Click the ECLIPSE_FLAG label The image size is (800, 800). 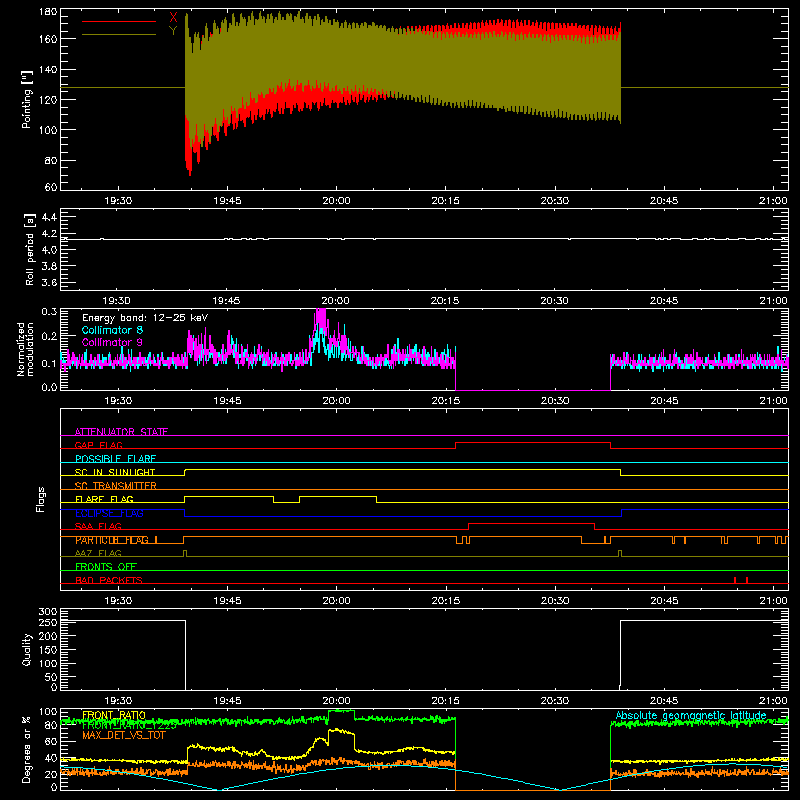click(109, 513)
